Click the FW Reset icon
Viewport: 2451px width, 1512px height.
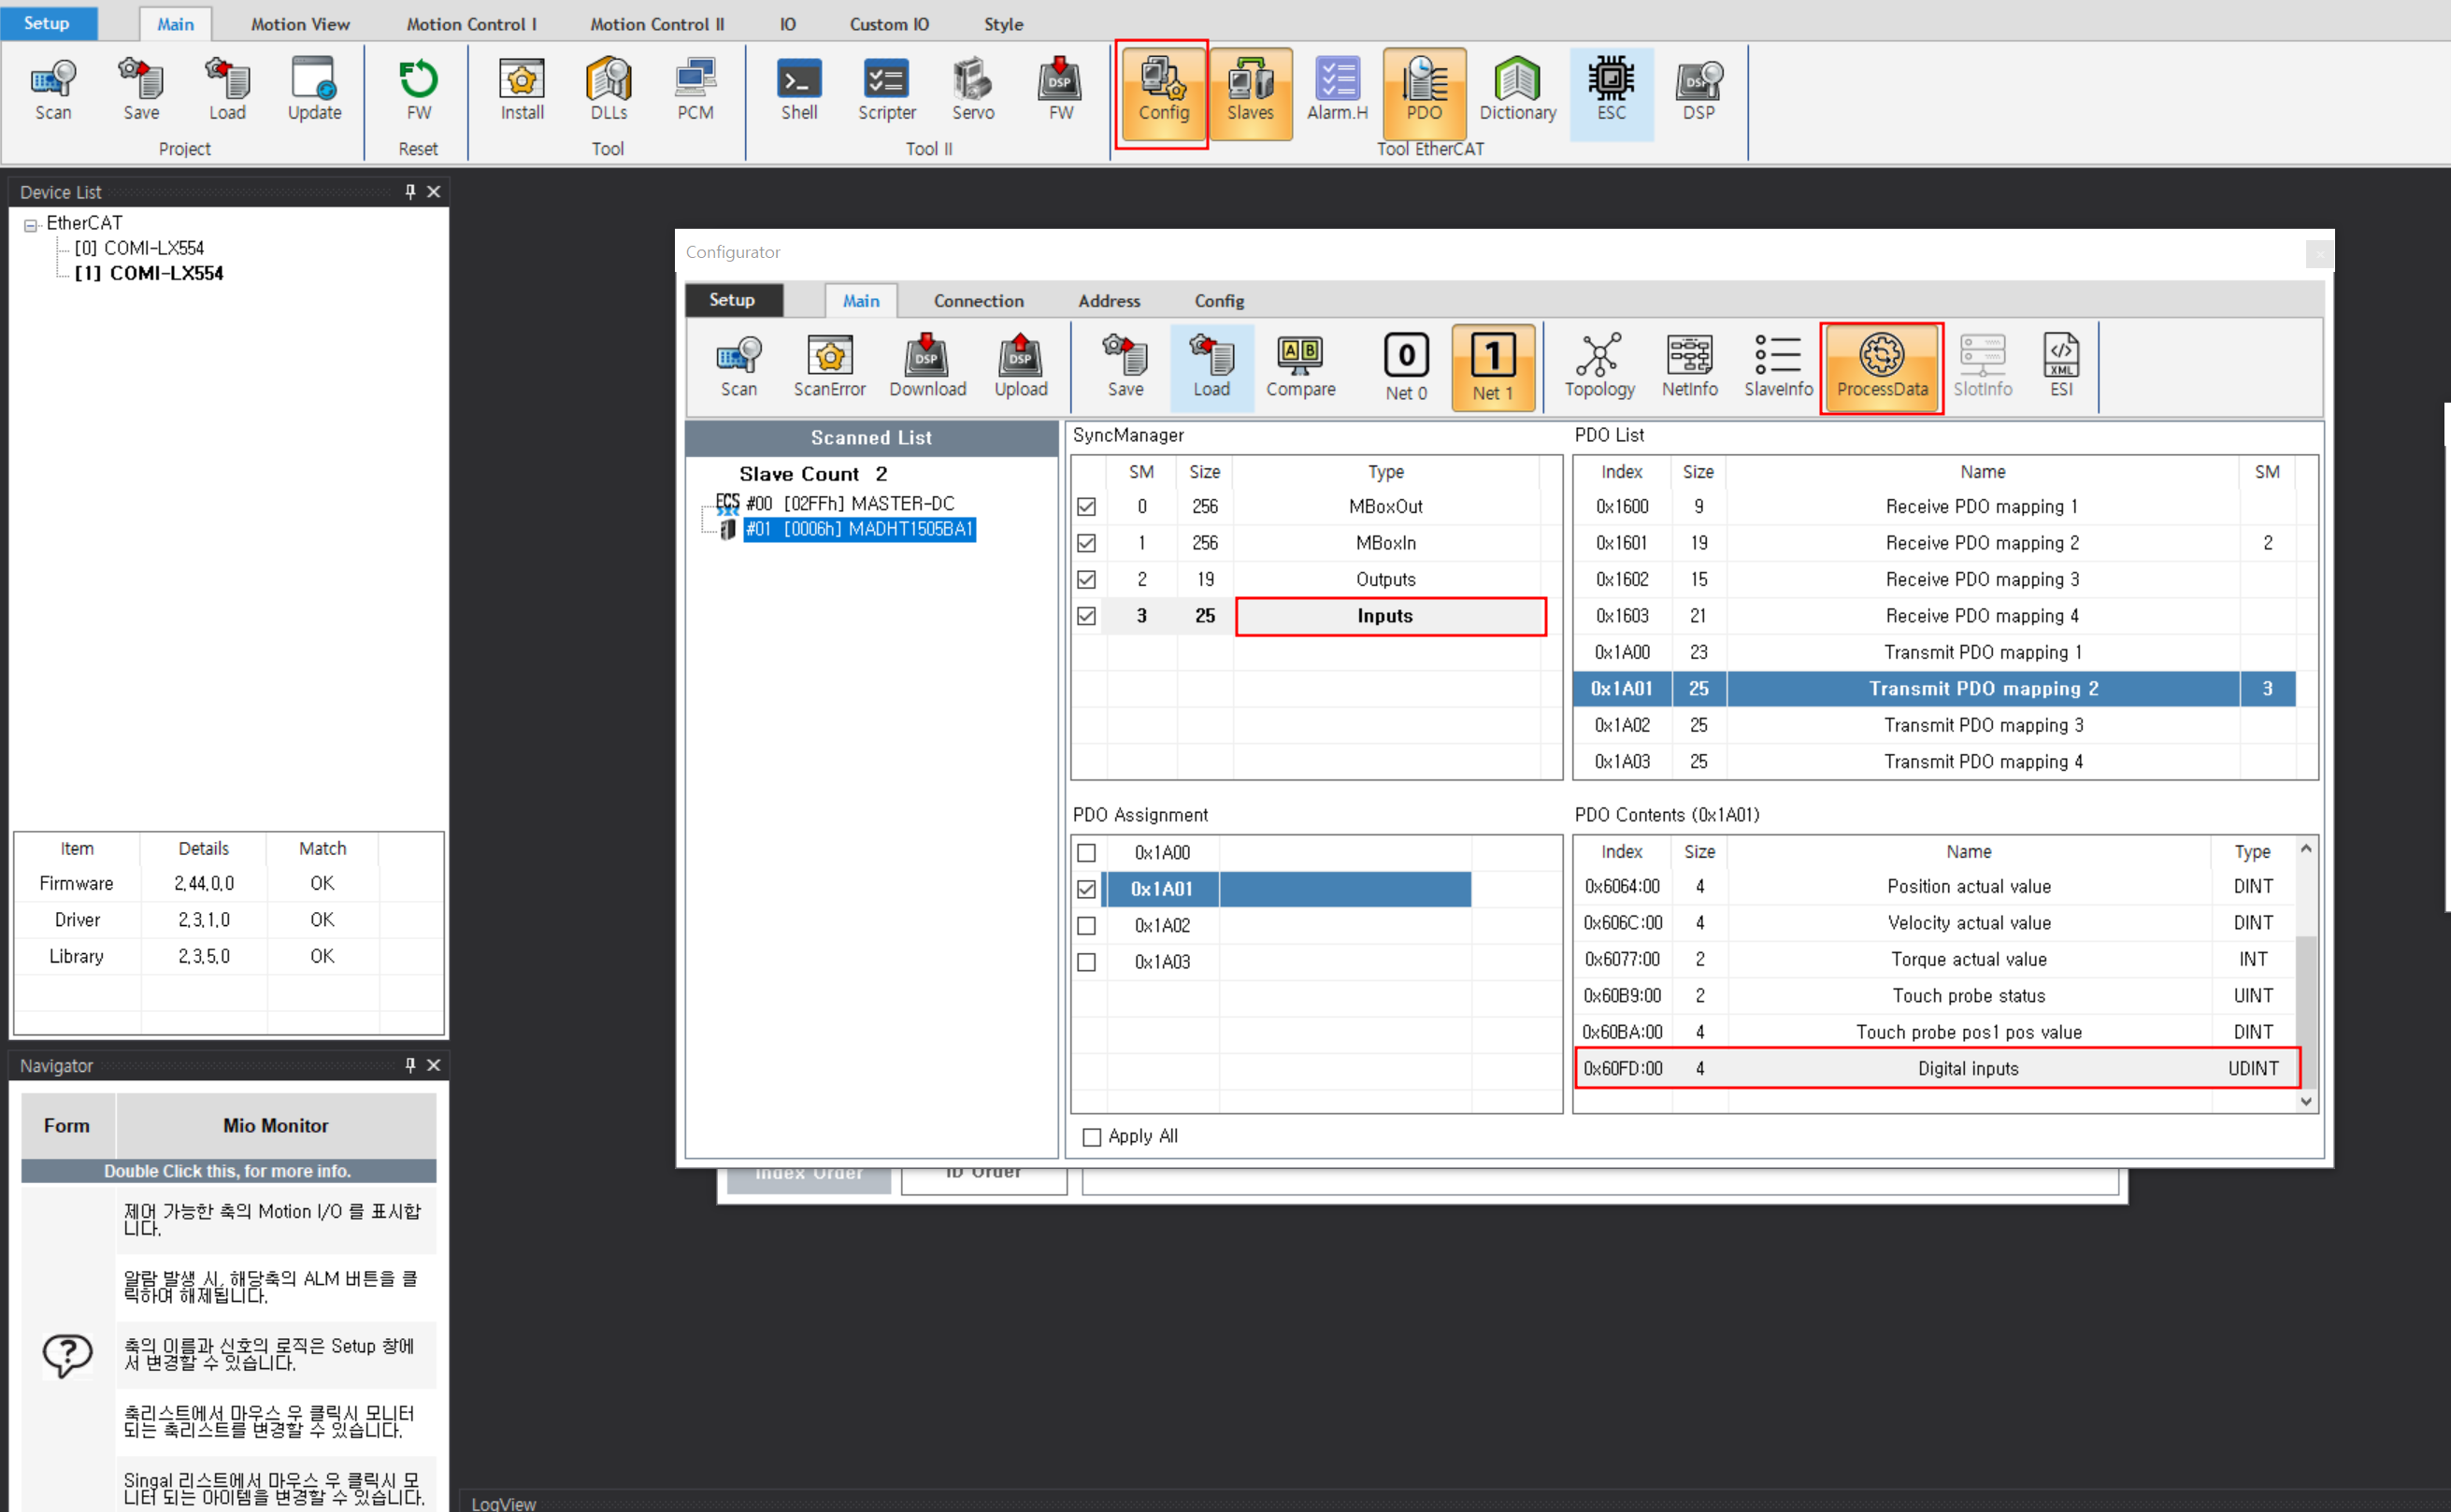(x=418, y=90)
